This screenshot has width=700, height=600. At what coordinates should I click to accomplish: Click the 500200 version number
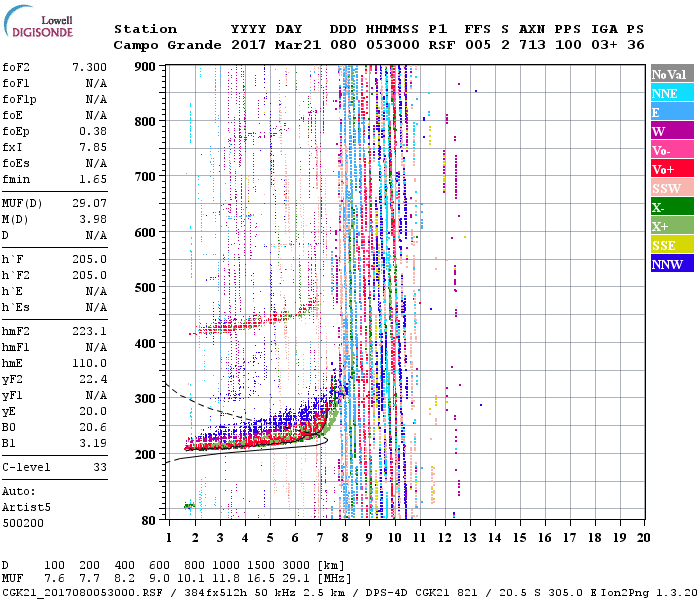pyautogui.click(x=23, y=523)
